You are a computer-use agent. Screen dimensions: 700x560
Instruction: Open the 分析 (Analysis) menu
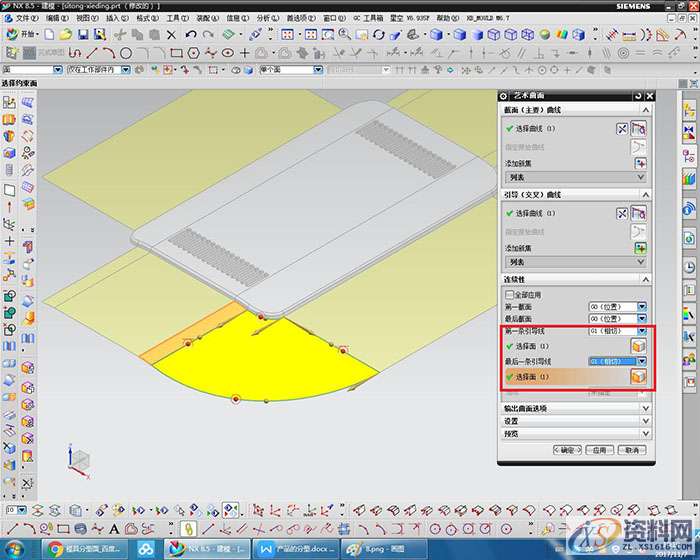[x=267, y=18]
